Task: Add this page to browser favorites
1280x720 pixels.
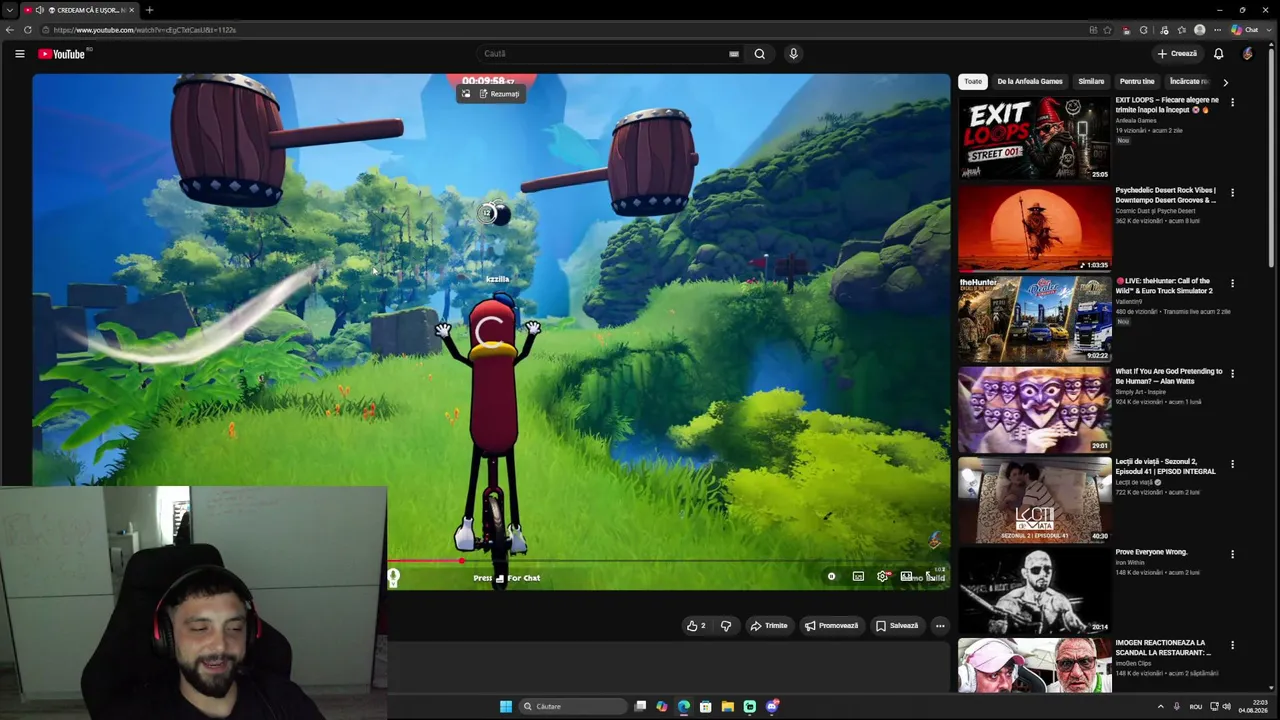Action: tap(1107, 30)
